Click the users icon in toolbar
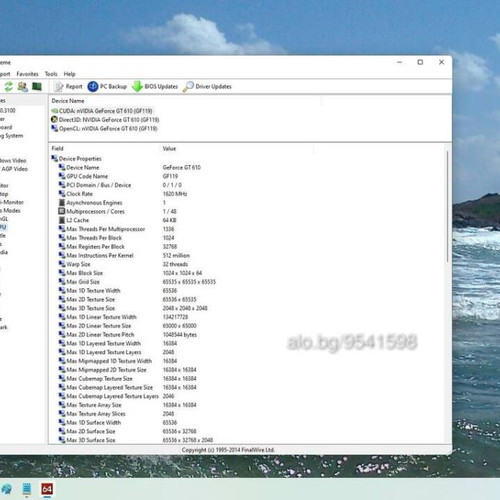Screen dimensions: 500x500 (23, 87)
